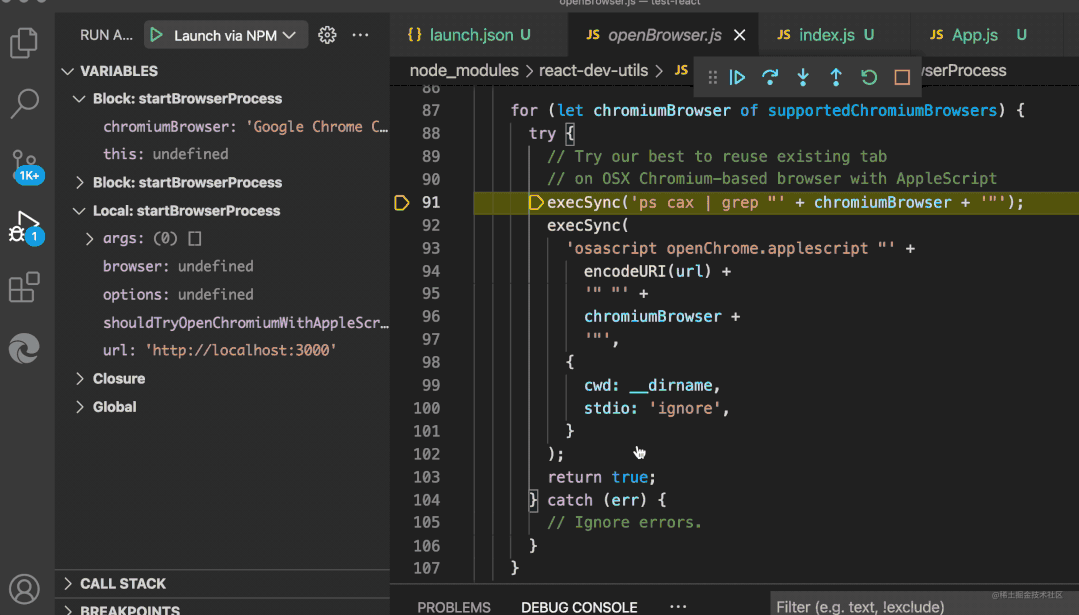
Task: Toggle breakpoint at line 91 gutter
Action: 402,203
